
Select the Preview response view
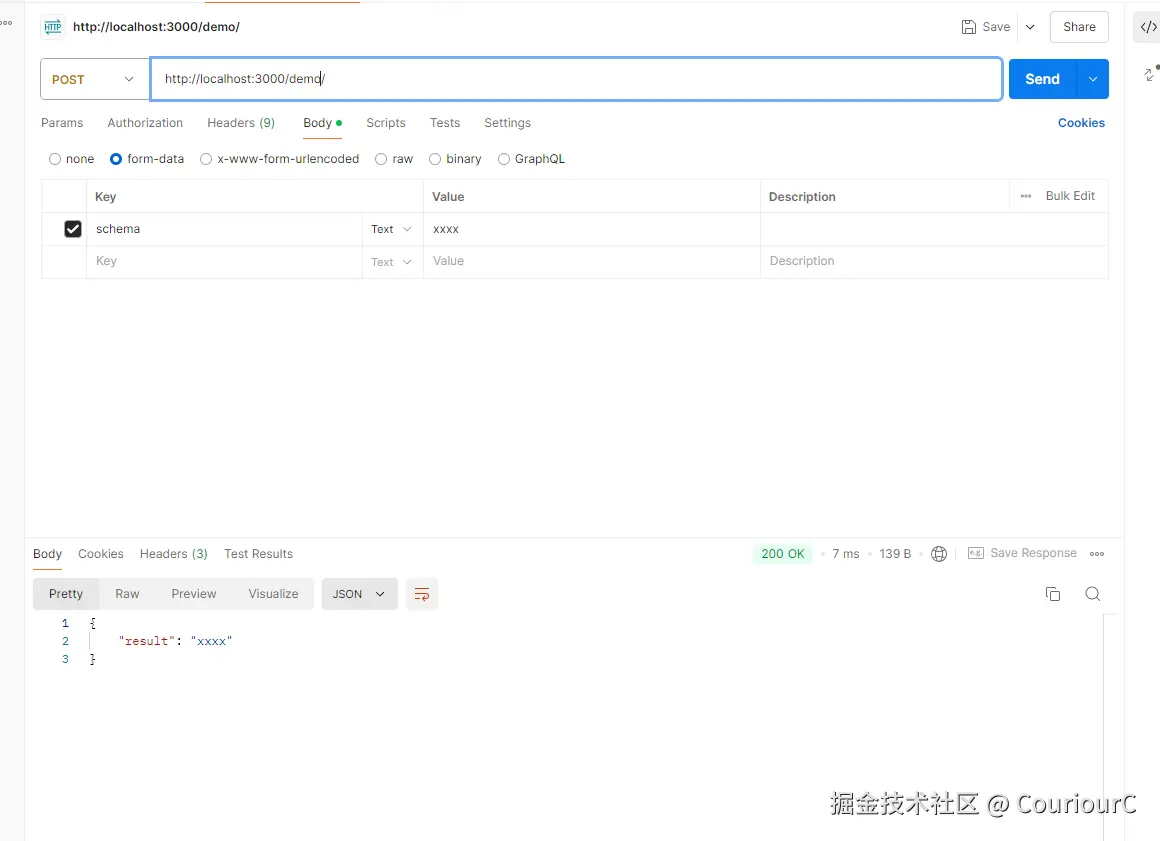click(194, 594)
